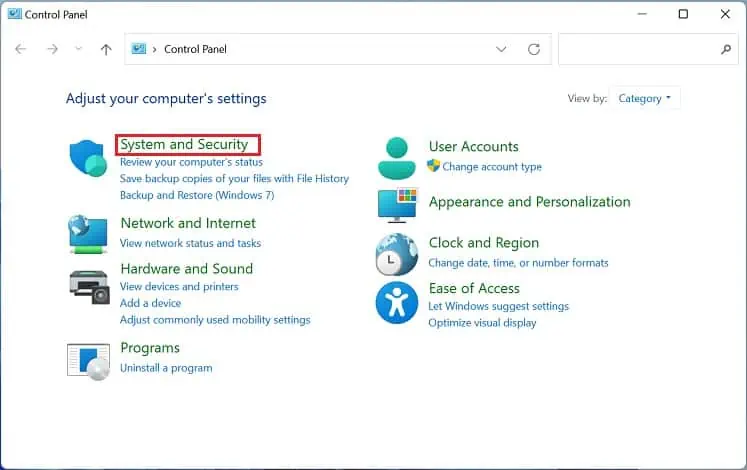Viewport: 747px width, 470px height.
Task: Open the User Accounts person icon
Action: [x=397, y=158]
